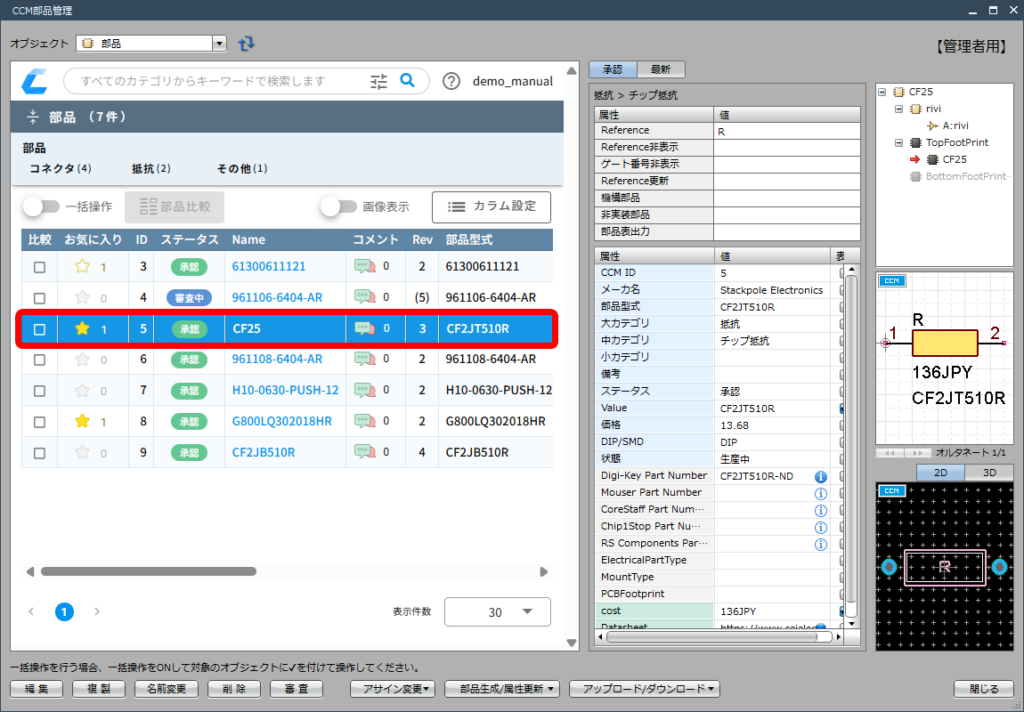Open the assign change dropdown button
Viewport: 1024px width, 712px height.
[x=393, y=688]
